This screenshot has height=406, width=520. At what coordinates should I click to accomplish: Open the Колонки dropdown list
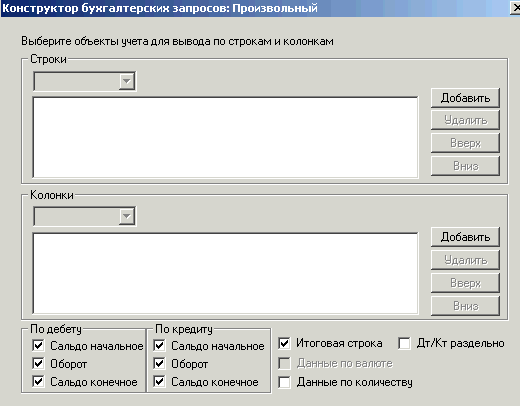[x=127, y=216]
